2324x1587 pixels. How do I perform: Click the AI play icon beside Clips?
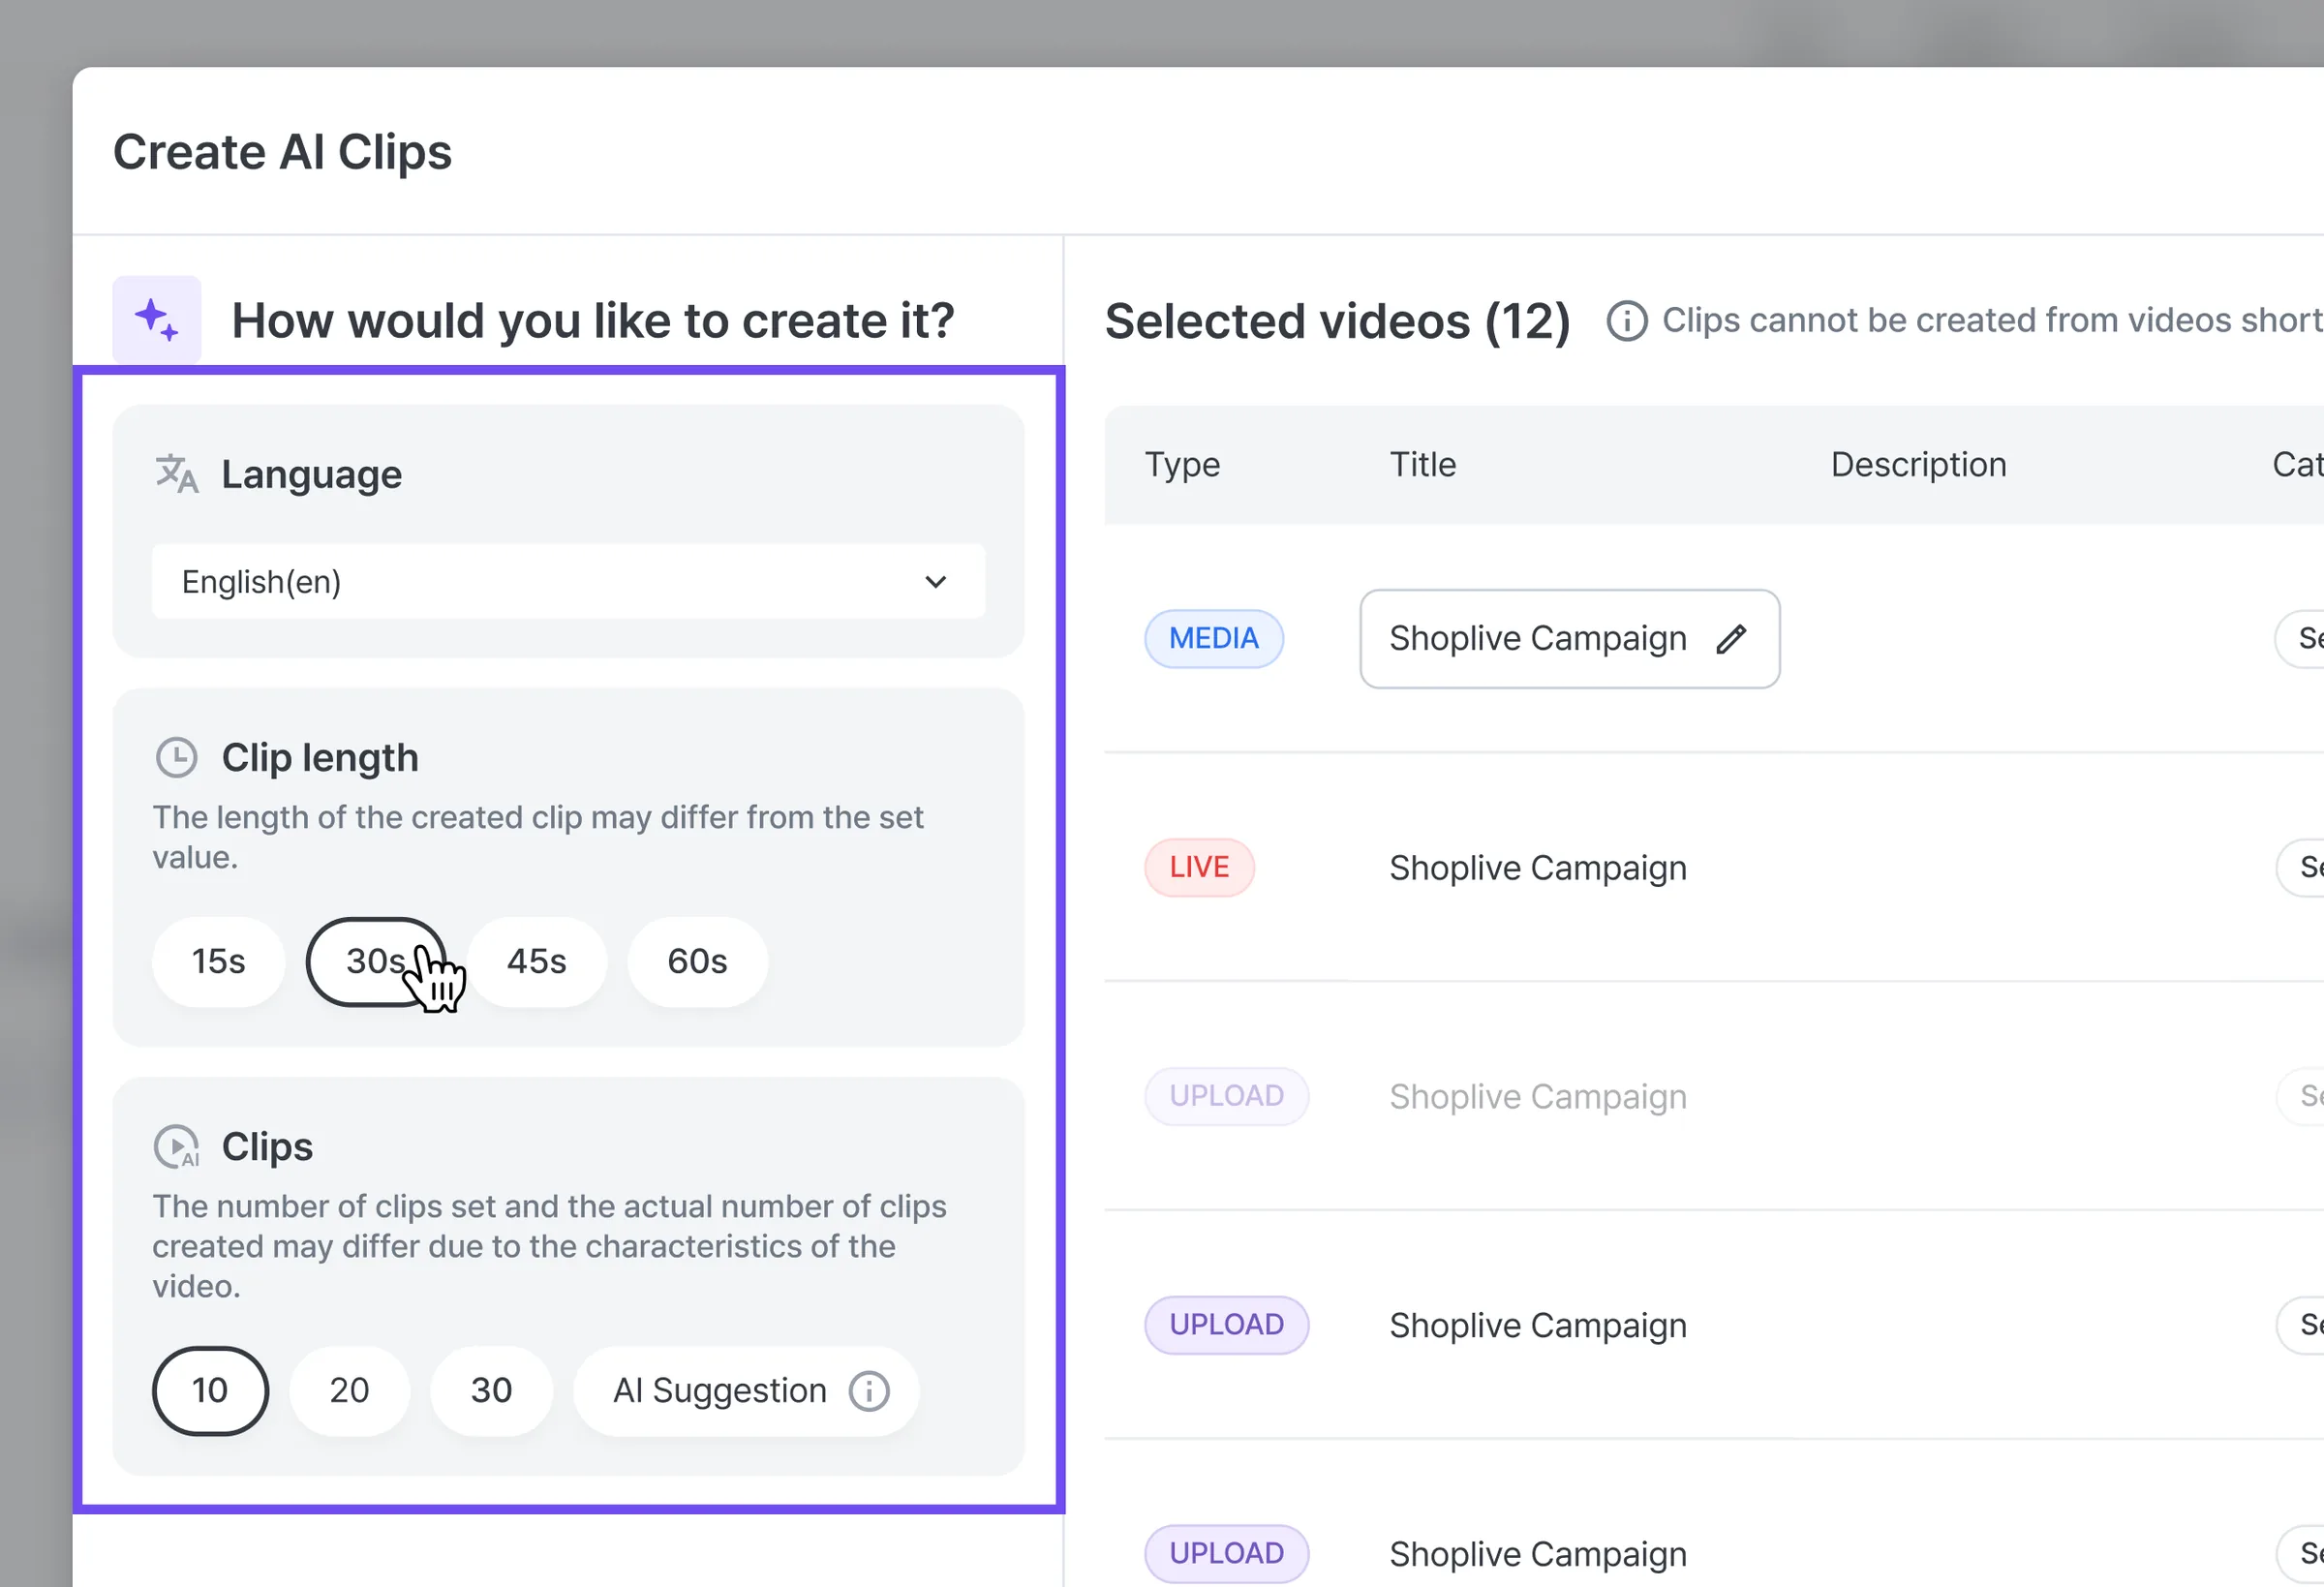pos(177,1147)
